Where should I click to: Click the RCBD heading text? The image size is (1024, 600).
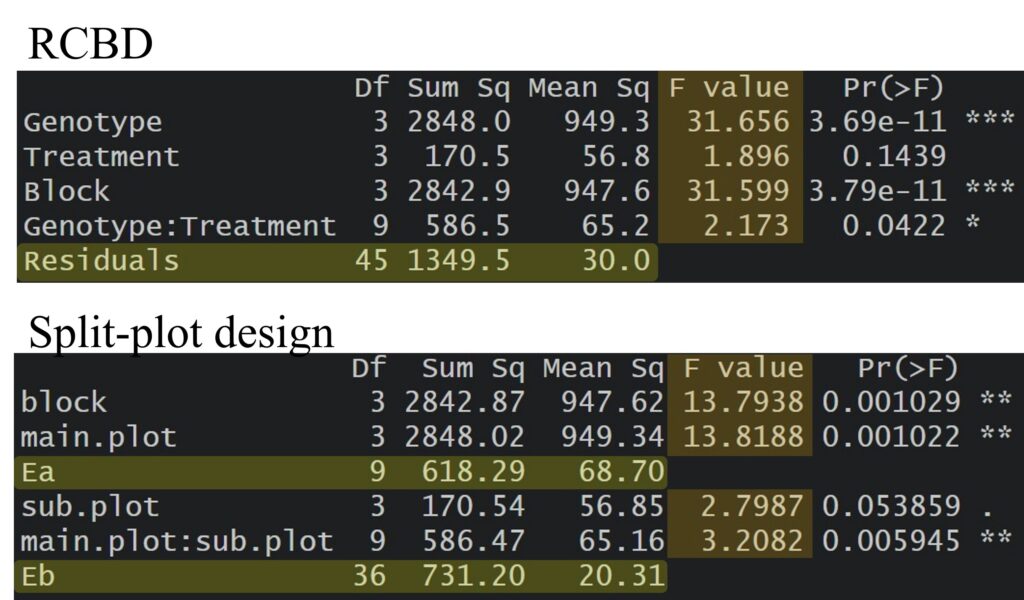pyautogui.click(x=90, y=44)
